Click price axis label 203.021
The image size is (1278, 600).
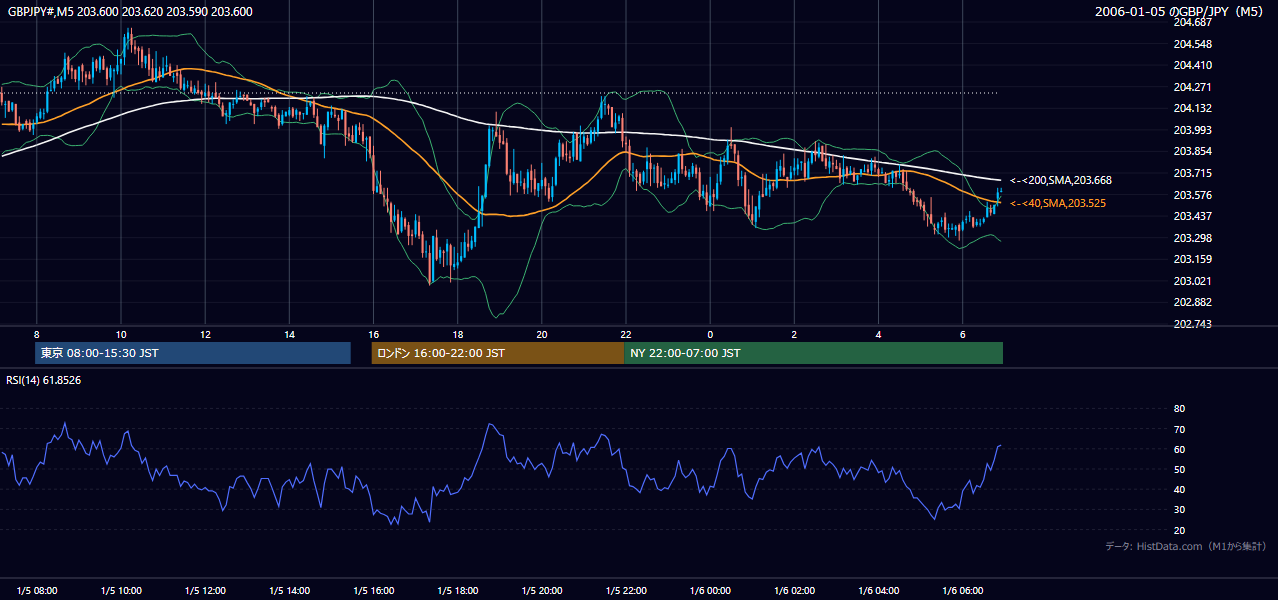pyautogui.click(x=1192, y=281)
